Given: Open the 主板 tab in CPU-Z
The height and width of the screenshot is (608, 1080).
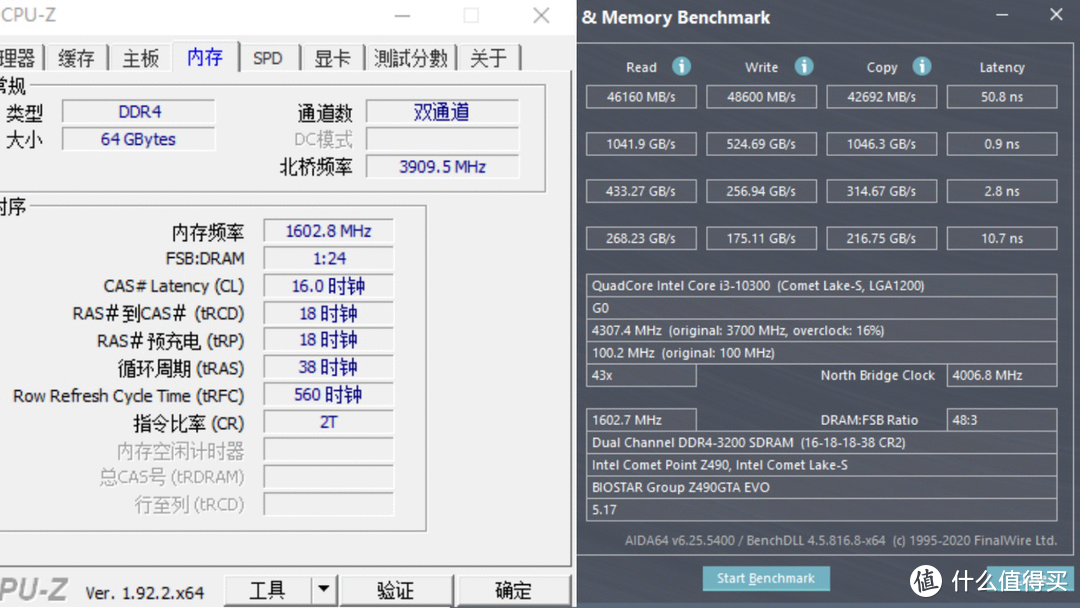Looking at the screenshot, I should [x=141, y=58].
